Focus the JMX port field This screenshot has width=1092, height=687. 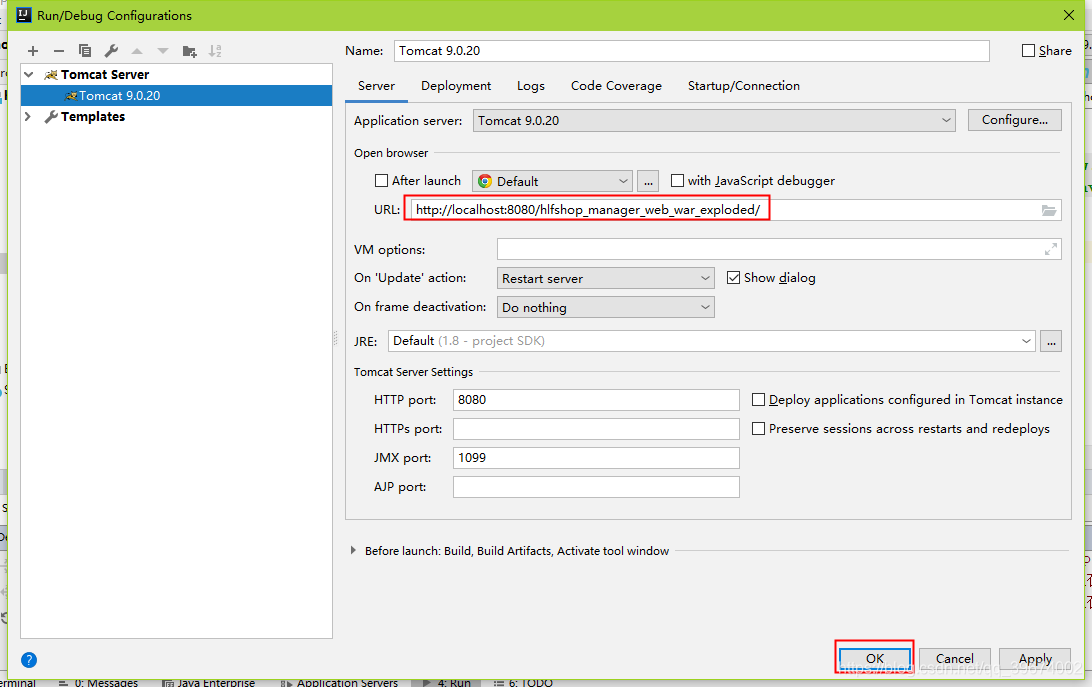pyautogui.click(x=596, y=458)
